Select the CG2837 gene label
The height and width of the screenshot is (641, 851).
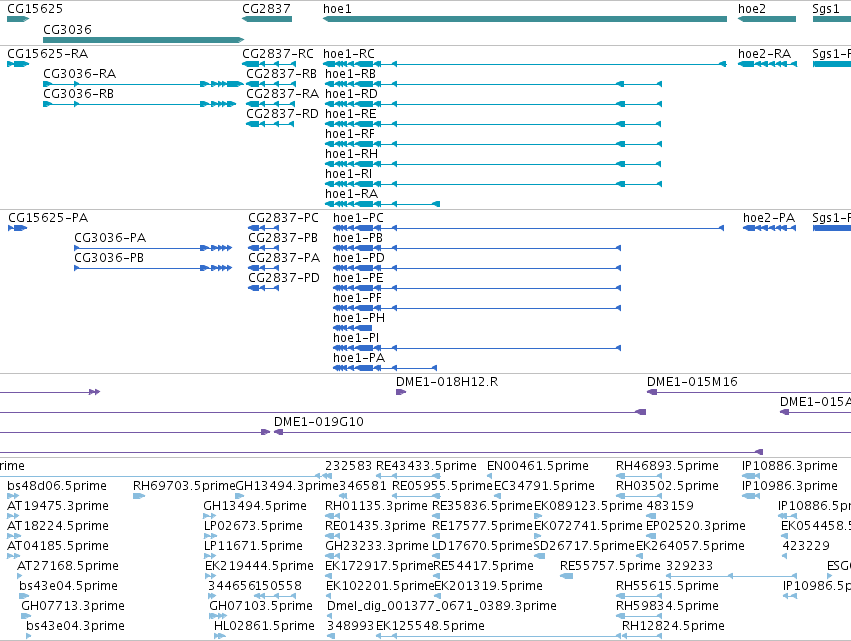tap(266, 9)
